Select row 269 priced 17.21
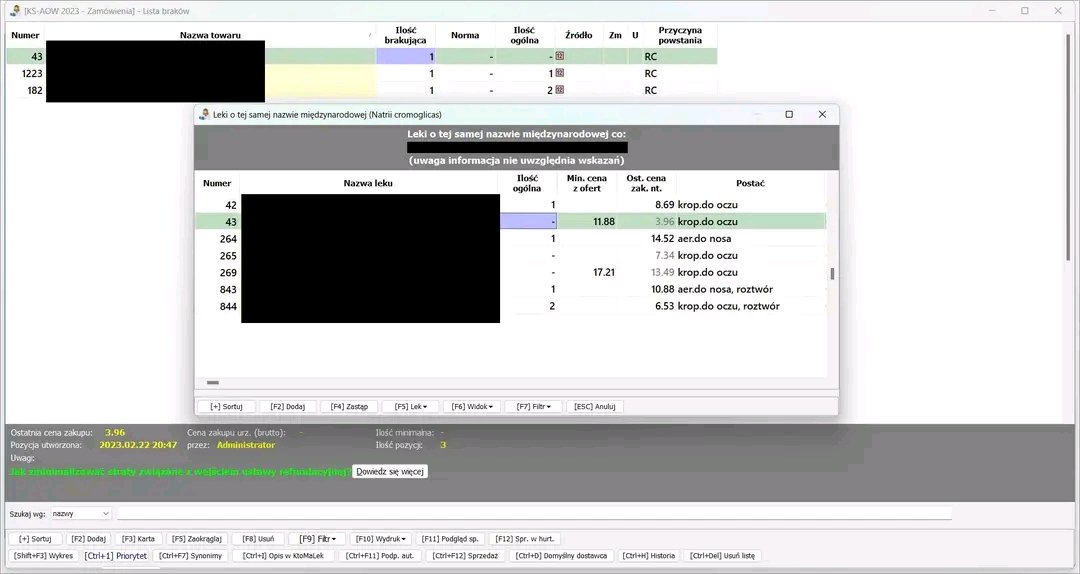Screen dimensions: 1080x574 [510, 272]
